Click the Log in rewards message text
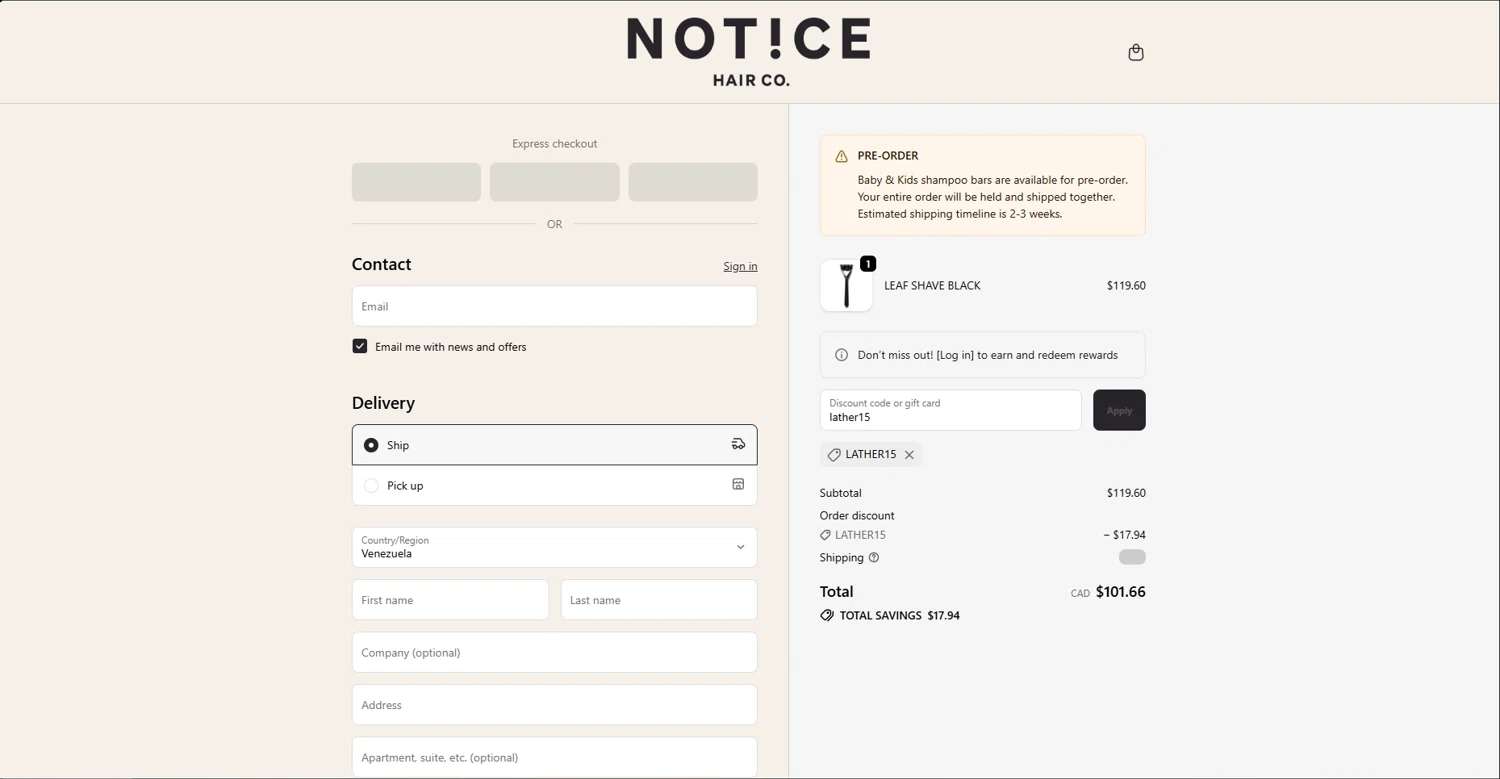 pos(987,355)
